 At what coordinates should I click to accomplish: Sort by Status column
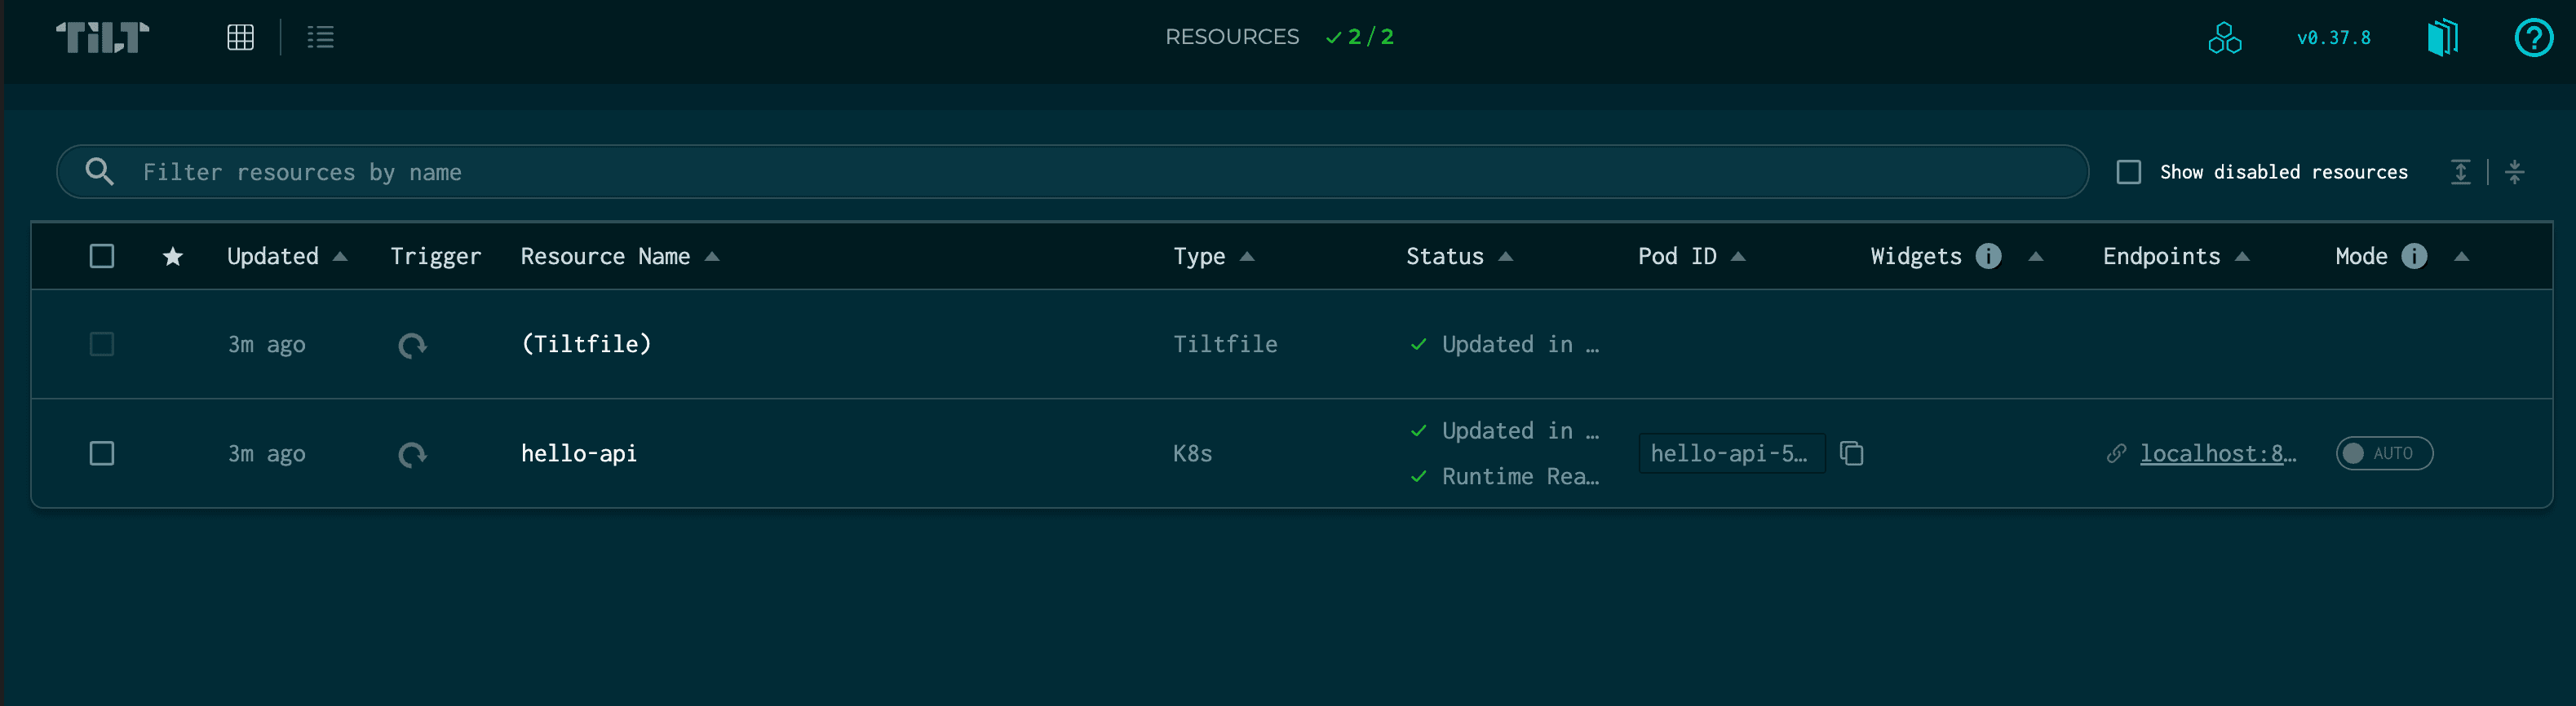[1459, 257]
